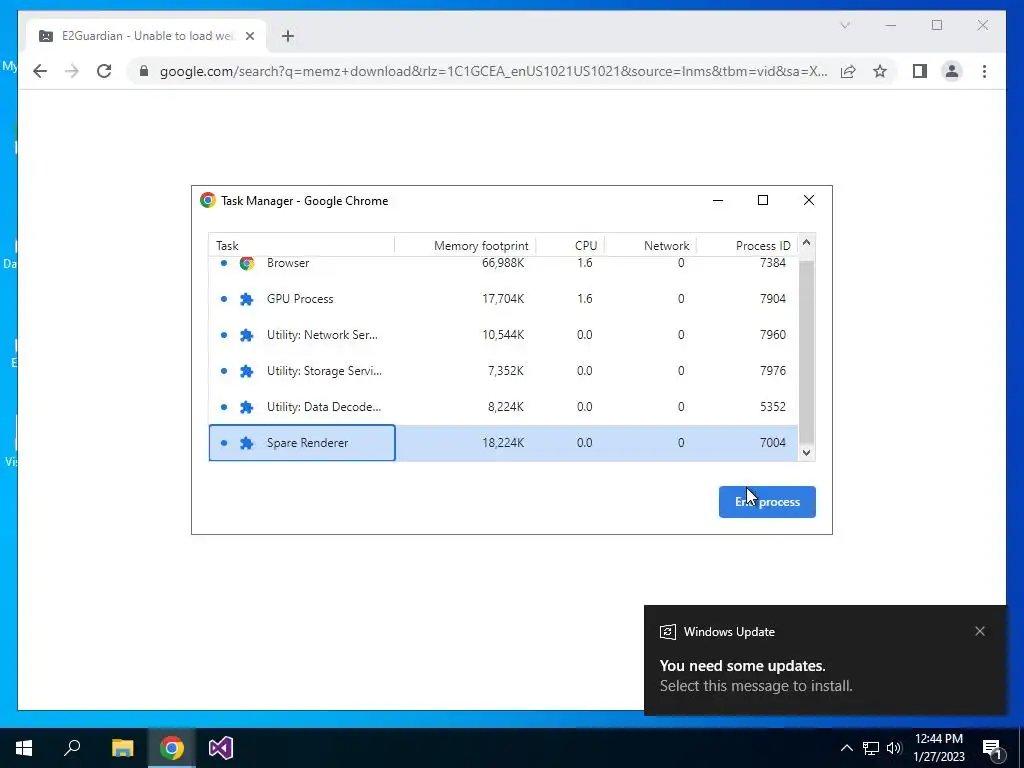Minimize the Task Manager window
Viewport: 1024px width, 768px height.
(x=718, y=200)
